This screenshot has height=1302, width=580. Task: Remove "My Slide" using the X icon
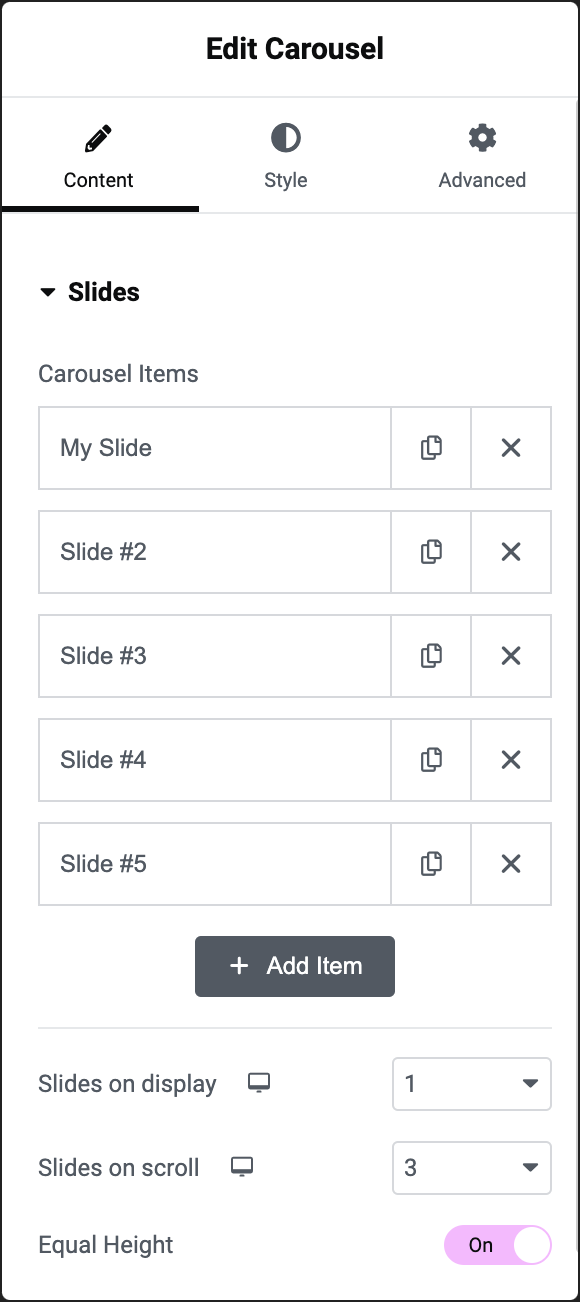[x=511, y=448]
